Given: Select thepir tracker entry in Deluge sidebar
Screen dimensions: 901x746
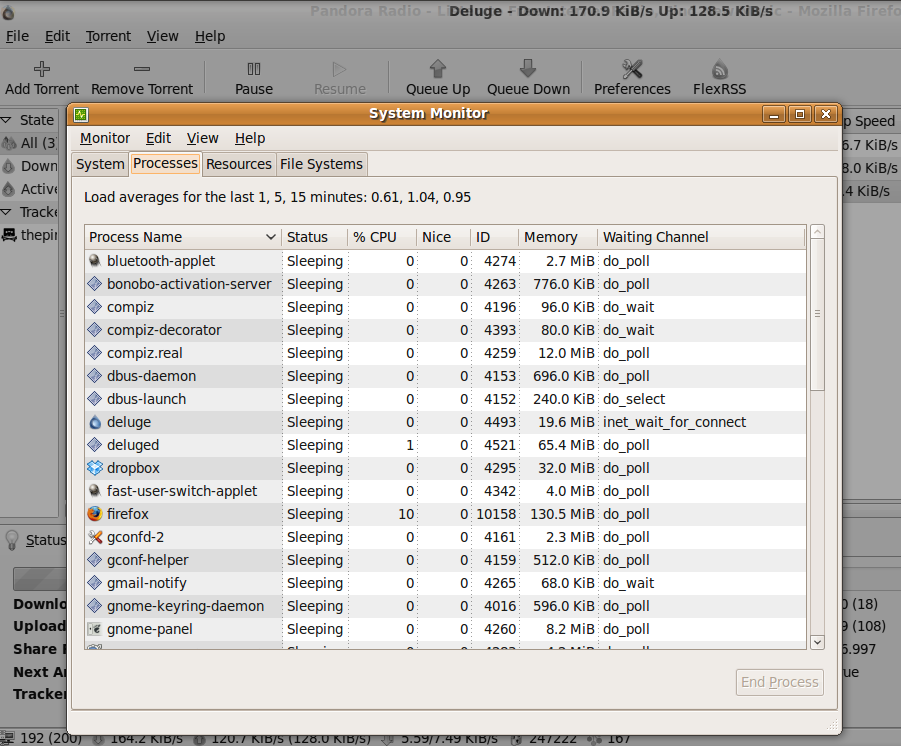Looking at the screenshot, I should [30, 235].
